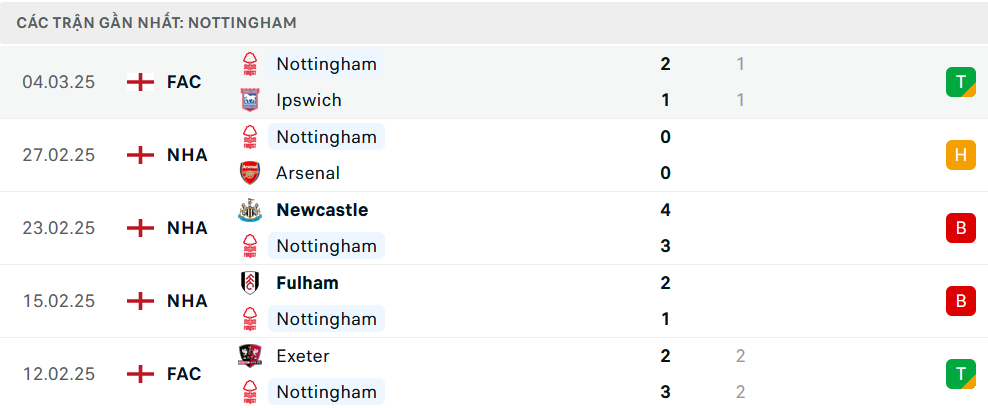The width and height of the screenshot is (988, 408).
Task: Click Nottingham crest in the Ipswich match
Action: [249, 64]
